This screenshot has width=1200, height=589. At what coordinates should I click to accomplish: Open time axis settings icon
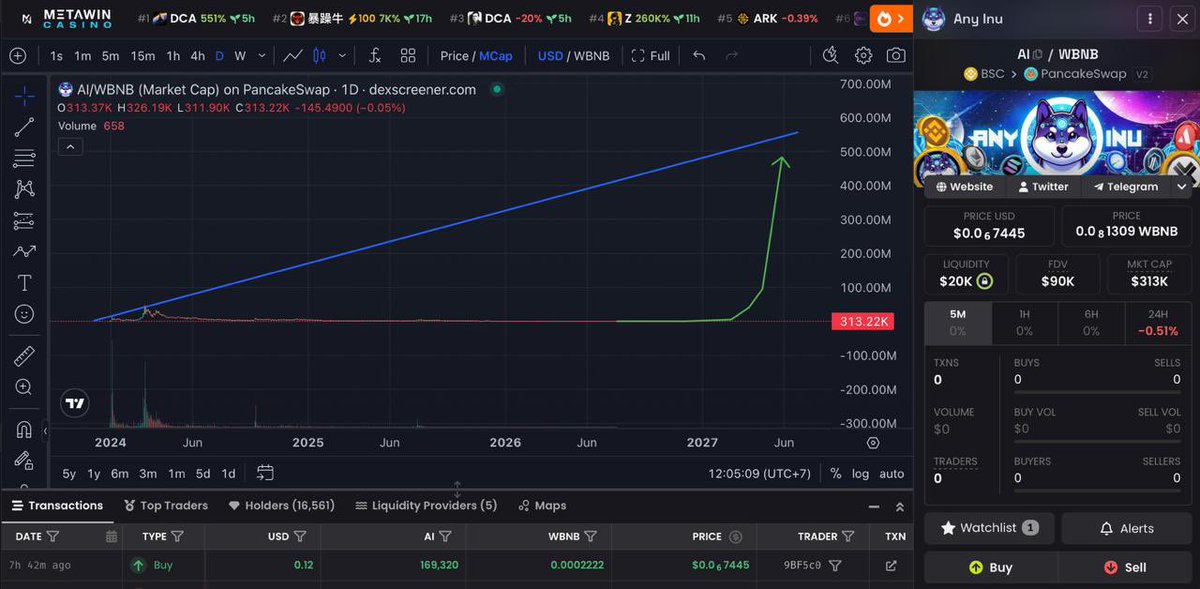(873, 442)
